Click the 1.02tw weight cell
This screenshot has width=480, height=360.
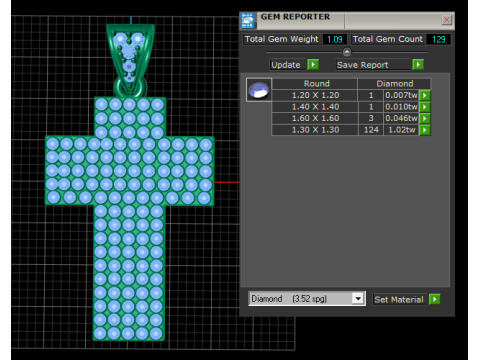coord(401,130)
